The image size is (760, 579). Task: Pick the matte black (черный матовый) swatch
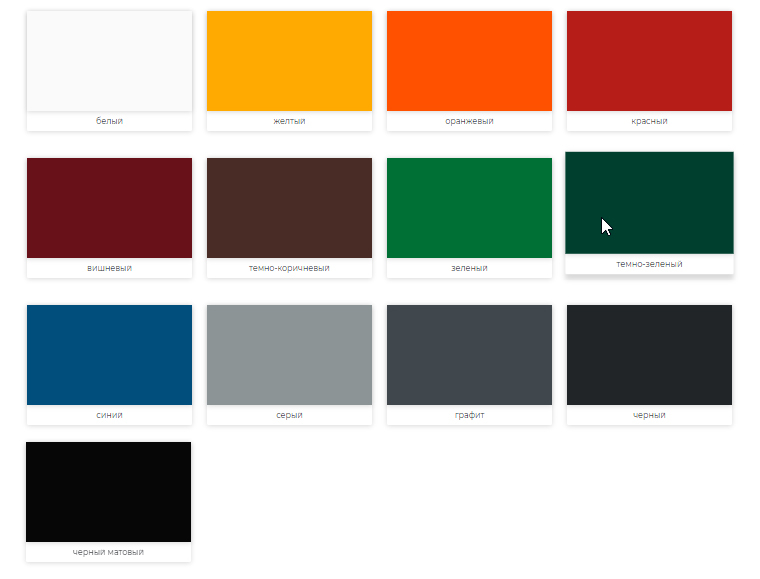(x=109, y=492)
